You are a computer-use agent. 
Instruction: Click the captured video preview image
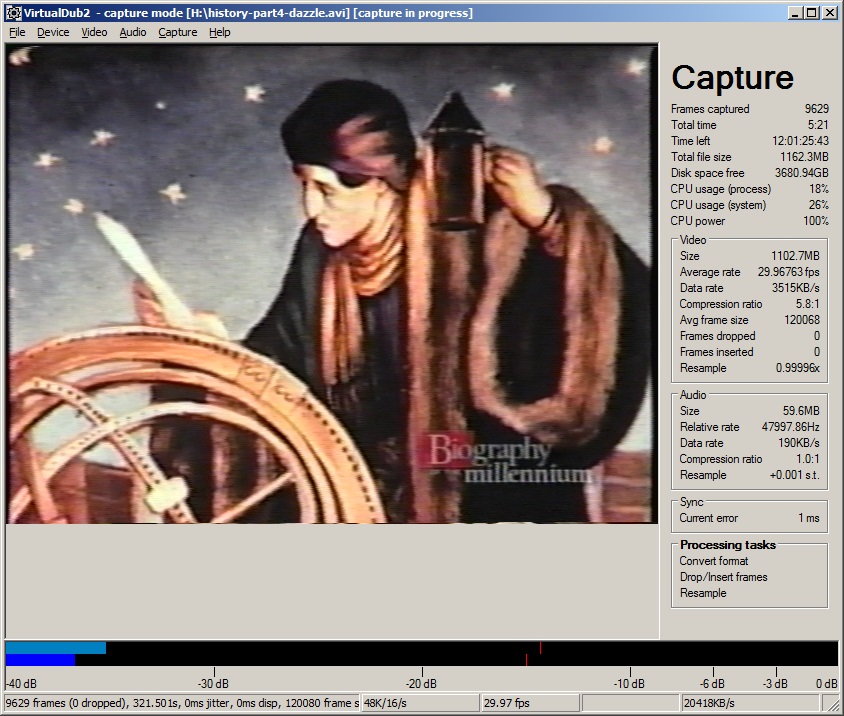pos(332,284)
